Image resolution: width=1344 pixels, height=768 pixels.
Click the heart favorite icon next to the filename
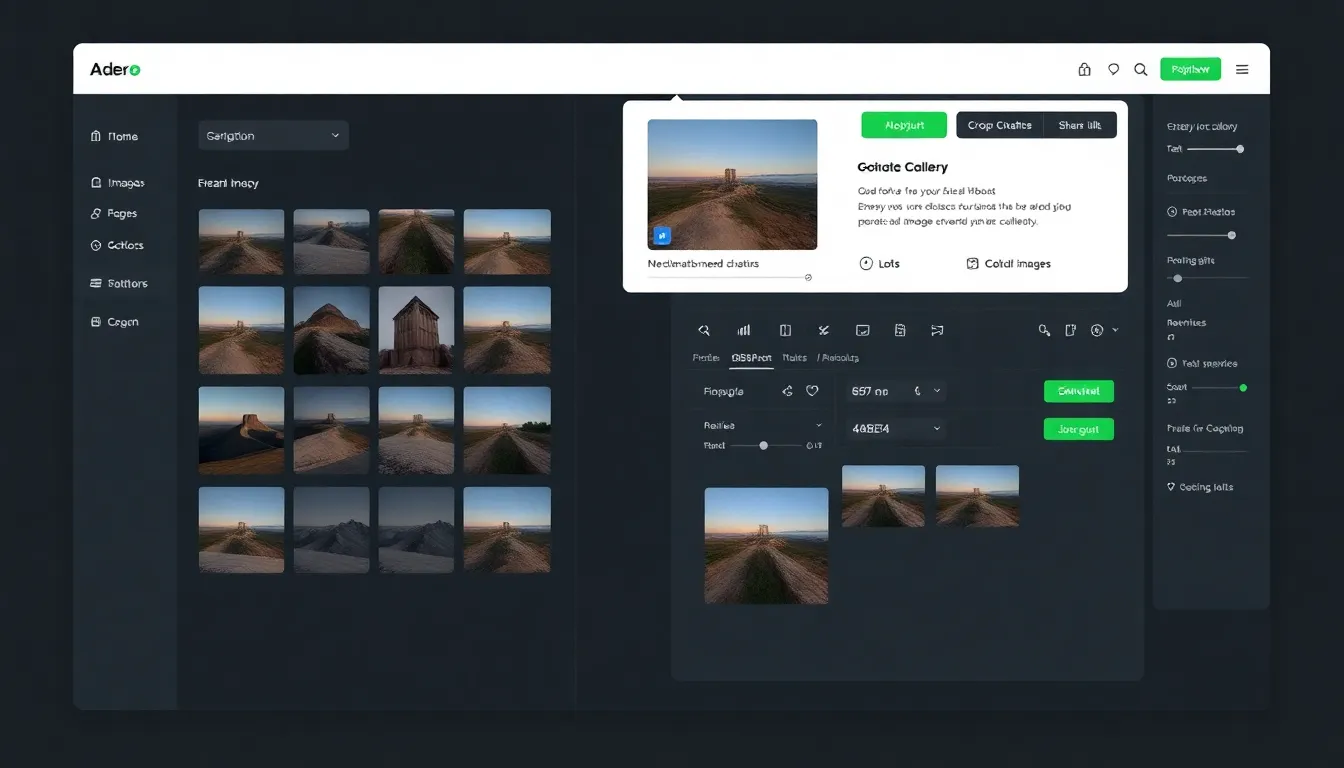(x=812, y=391)
